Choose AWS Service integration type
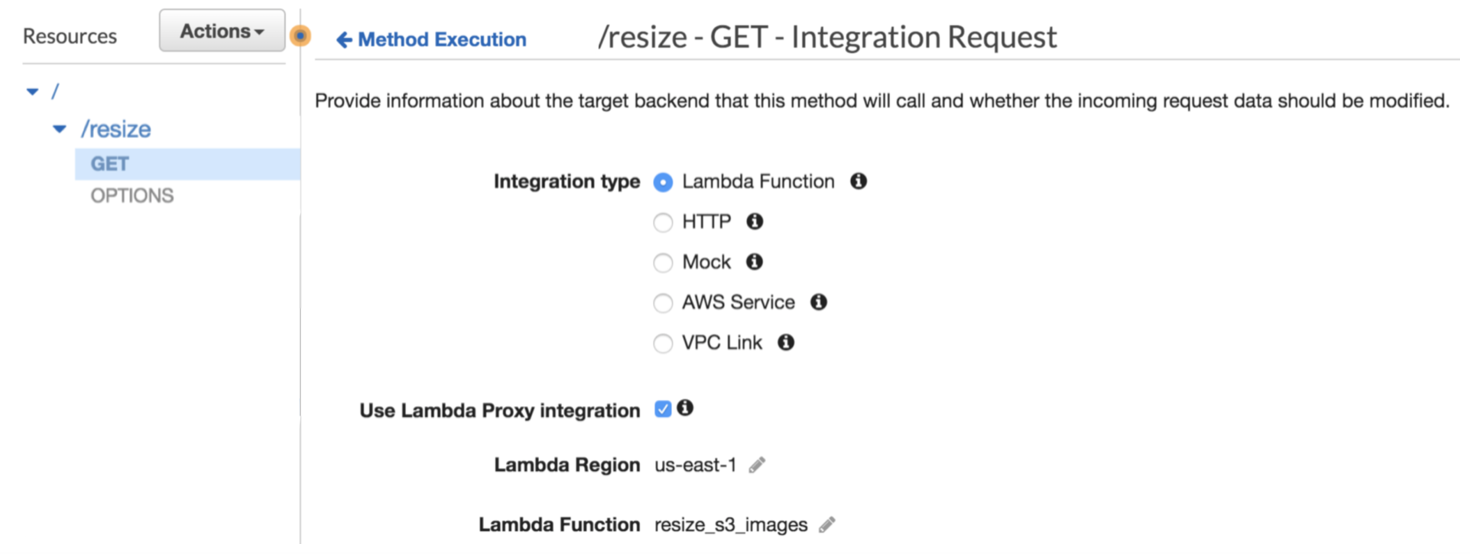The height and width of the screenshot is (554, 1470). 663,303
